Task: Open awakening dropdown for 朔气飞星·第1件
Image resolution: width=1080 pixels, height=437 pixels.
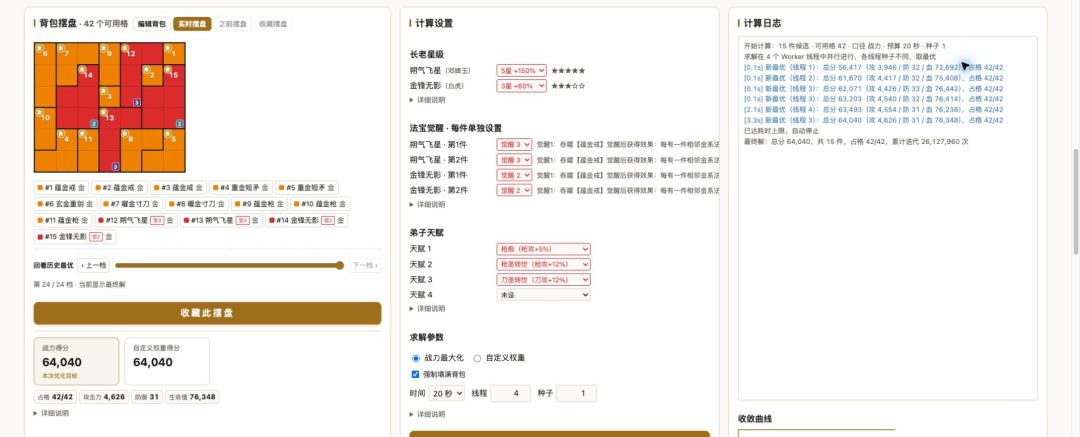Action: tap(515, 144)
